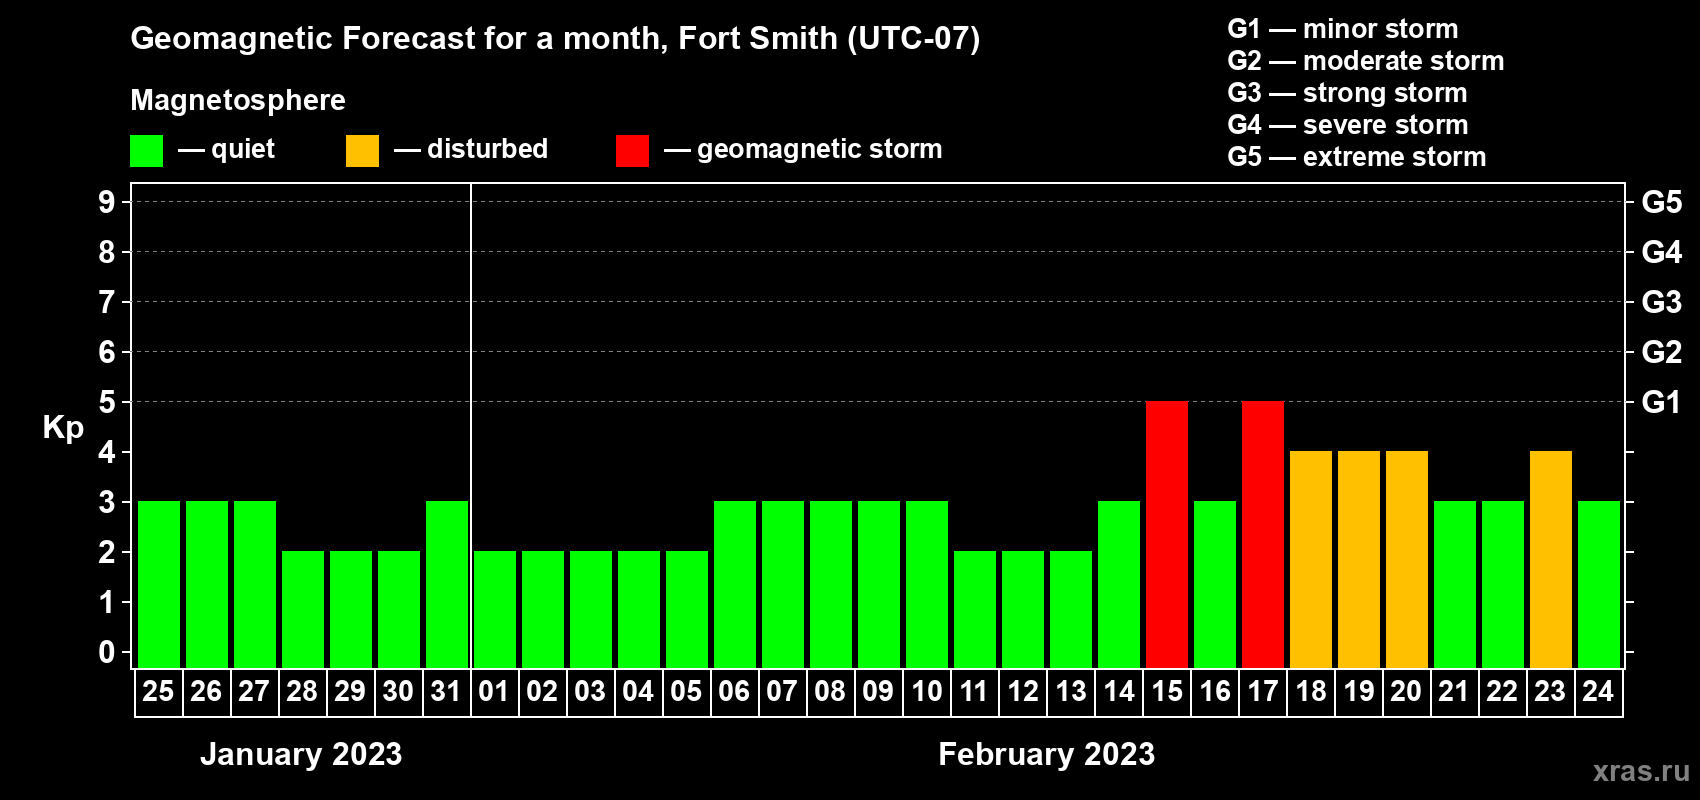Click the green quiet legend swatch
The width and height of the screenshot is (1700, 800).
coord(146,151)
